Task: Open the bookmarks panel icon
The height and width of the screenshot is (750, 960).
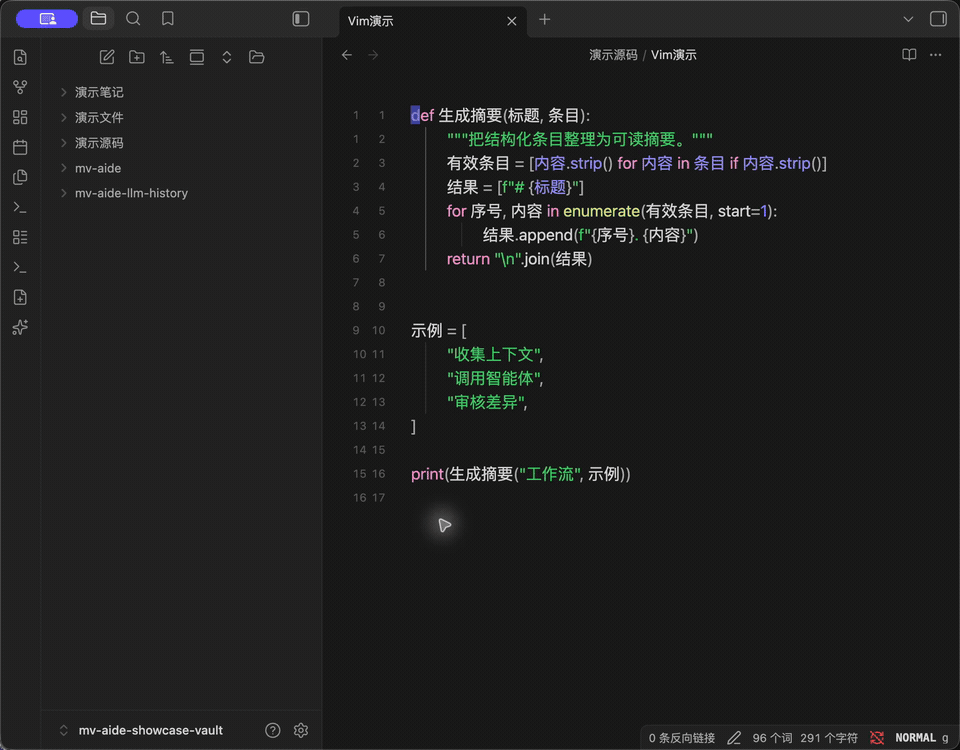Action: click(x=168, y=19)
